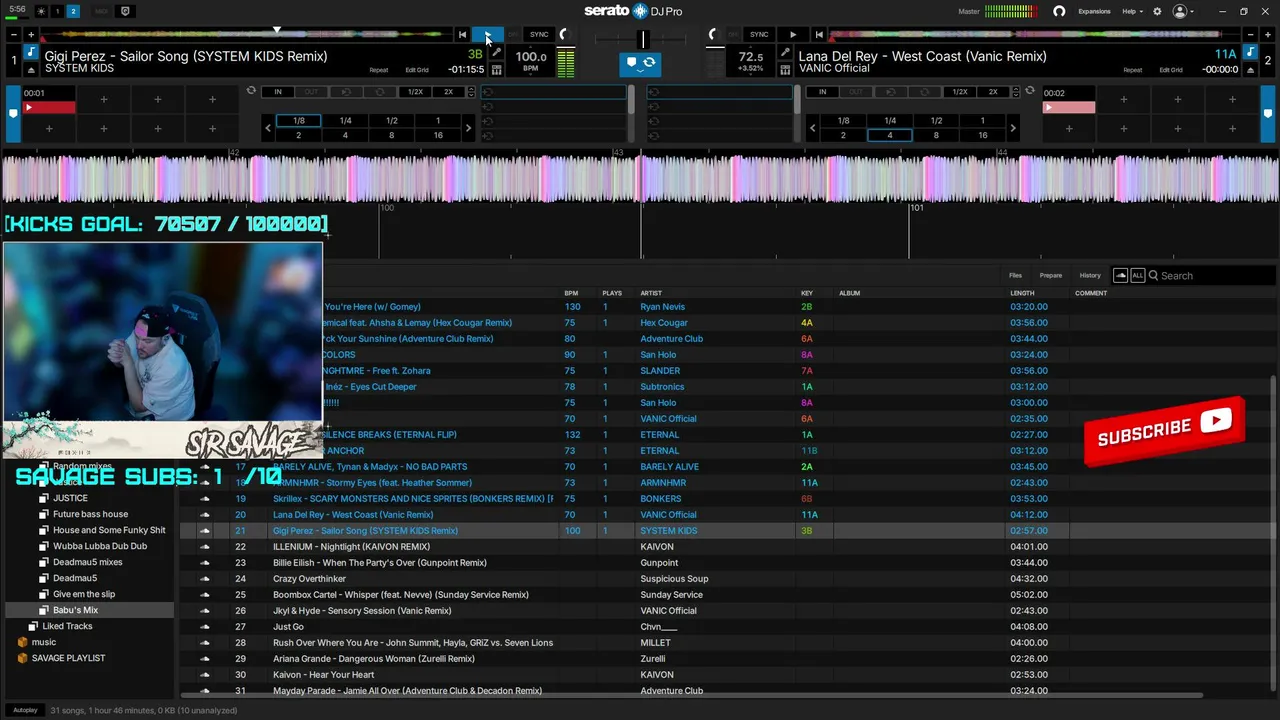Click Edit Grid on deck 2
The height and width of the screenshot is (720, 1280).
(1171, 70)
